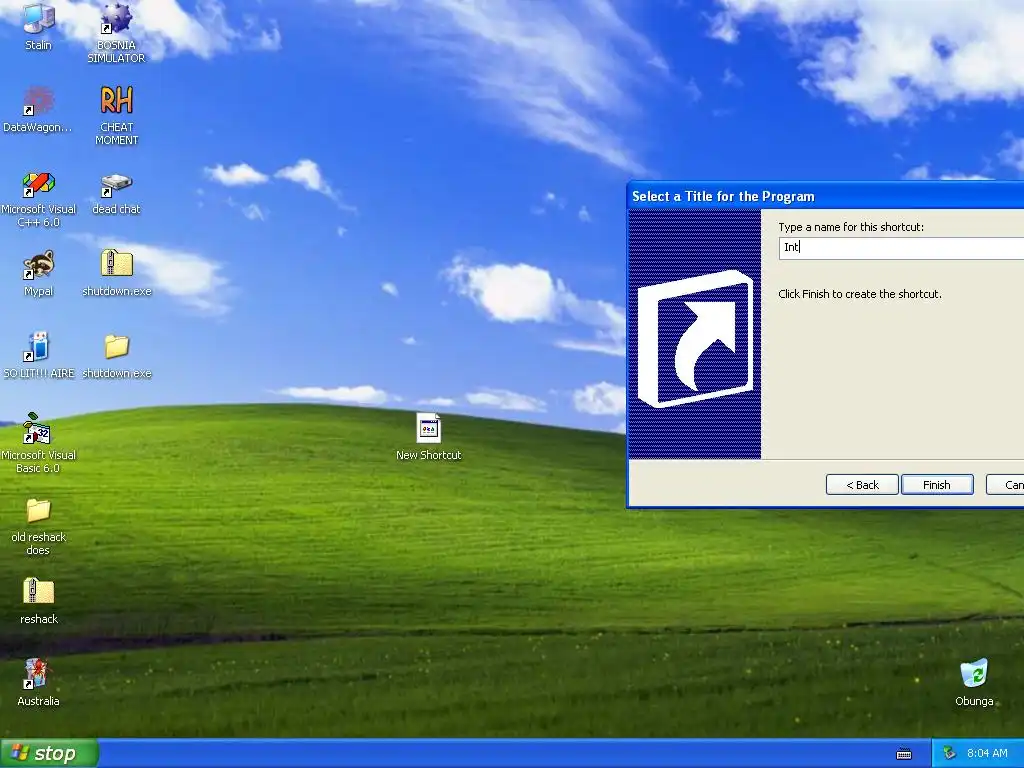Select the dead chat drive shortcut
Viewport: 1024px width, 768px height.
116,185
